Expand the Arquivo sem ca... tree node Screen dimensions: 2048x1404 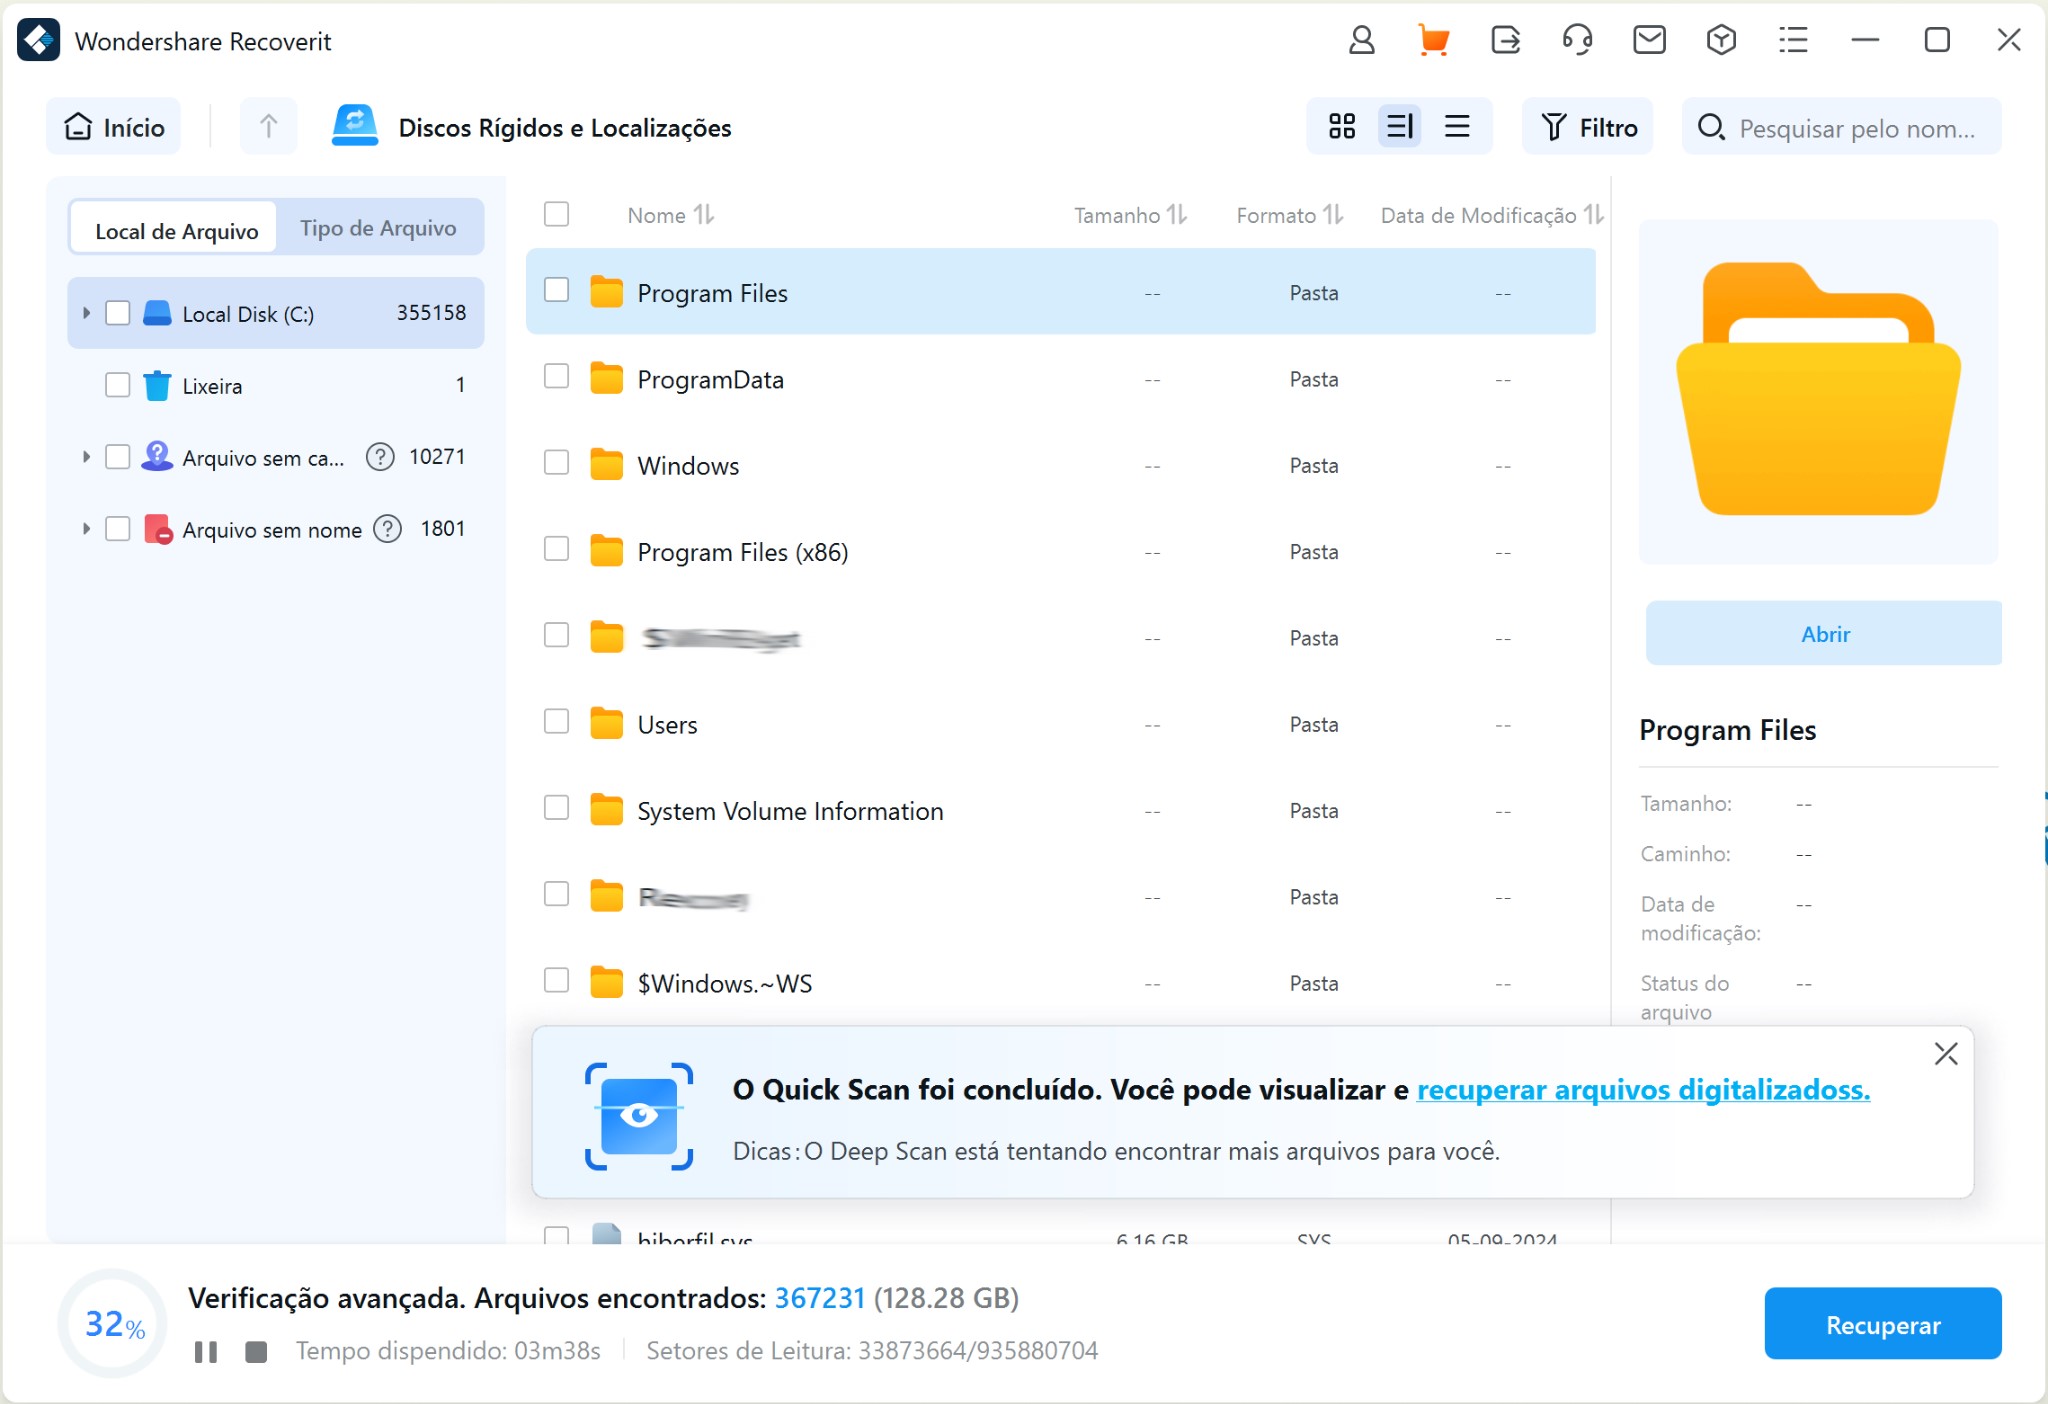pyautogui.click(x=86, y=457)
